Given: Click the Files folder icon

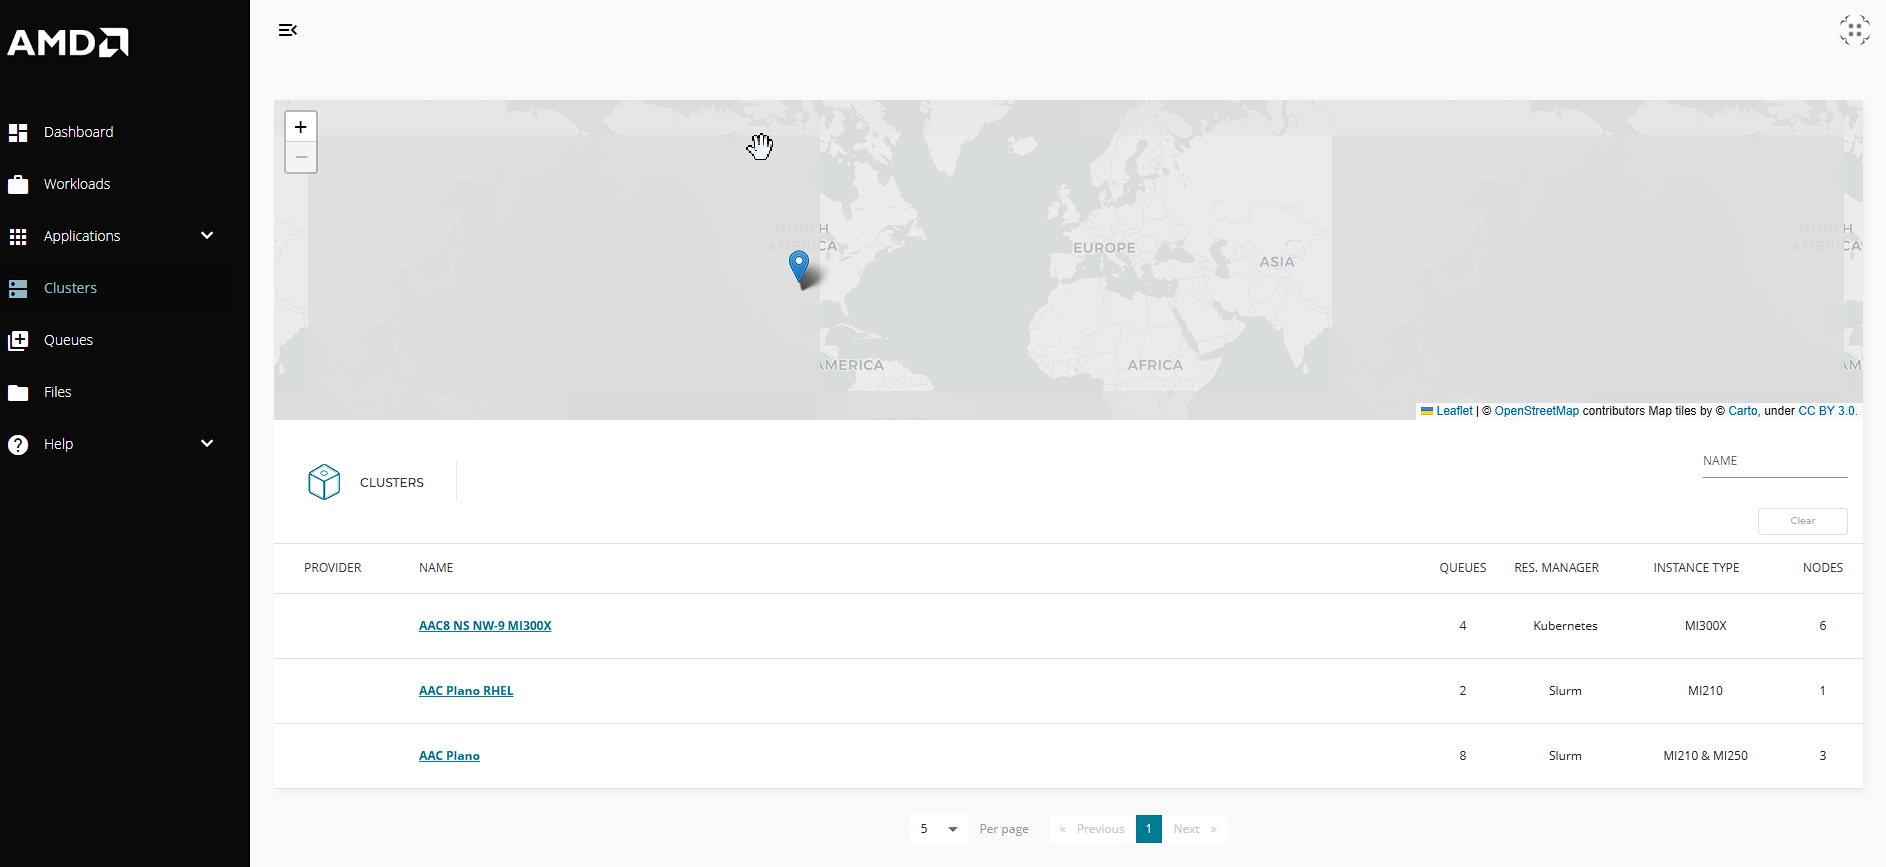Looking at the screenshot, I should [18, 392].
